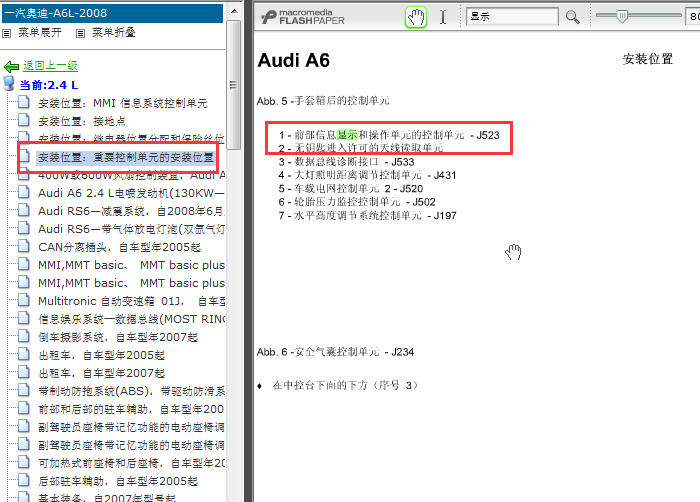This screenshot has width=700, height=502.
Task: Open 安装位置：重要控制单元的安装位置
Action: pos(126,157)
